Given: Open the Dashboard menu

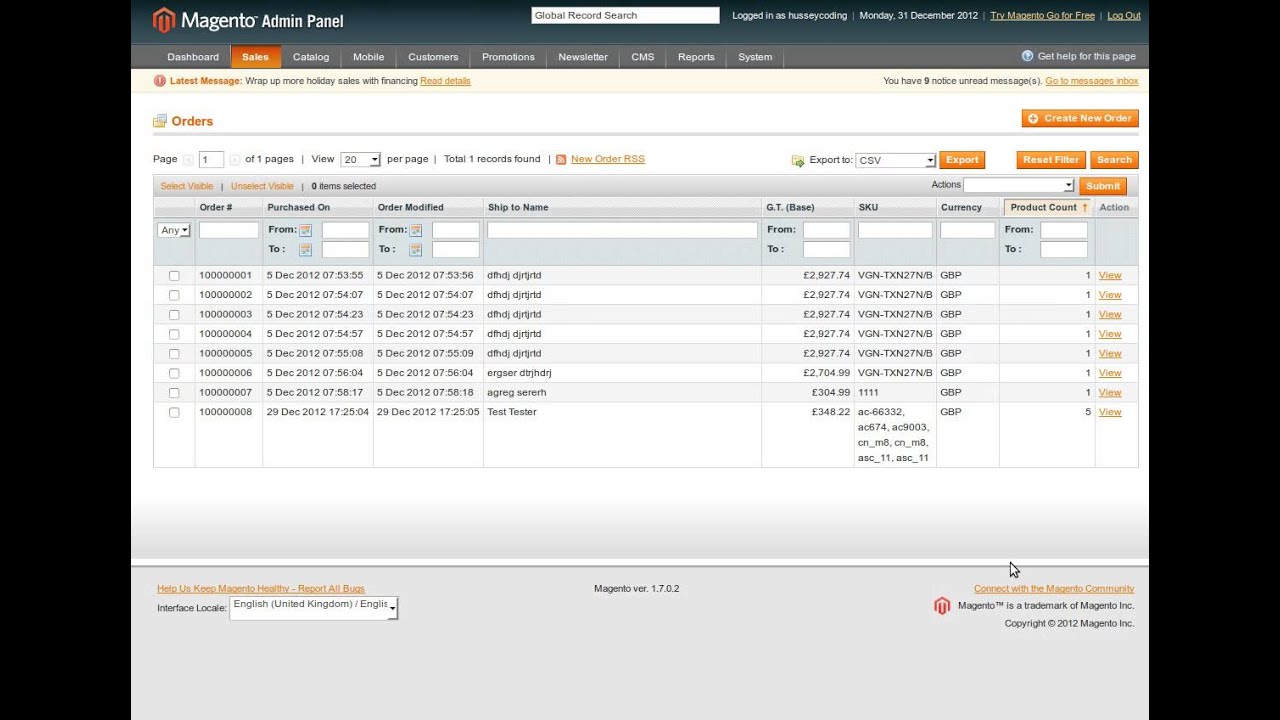Looking at the screenshot, I should pos(193,57).
